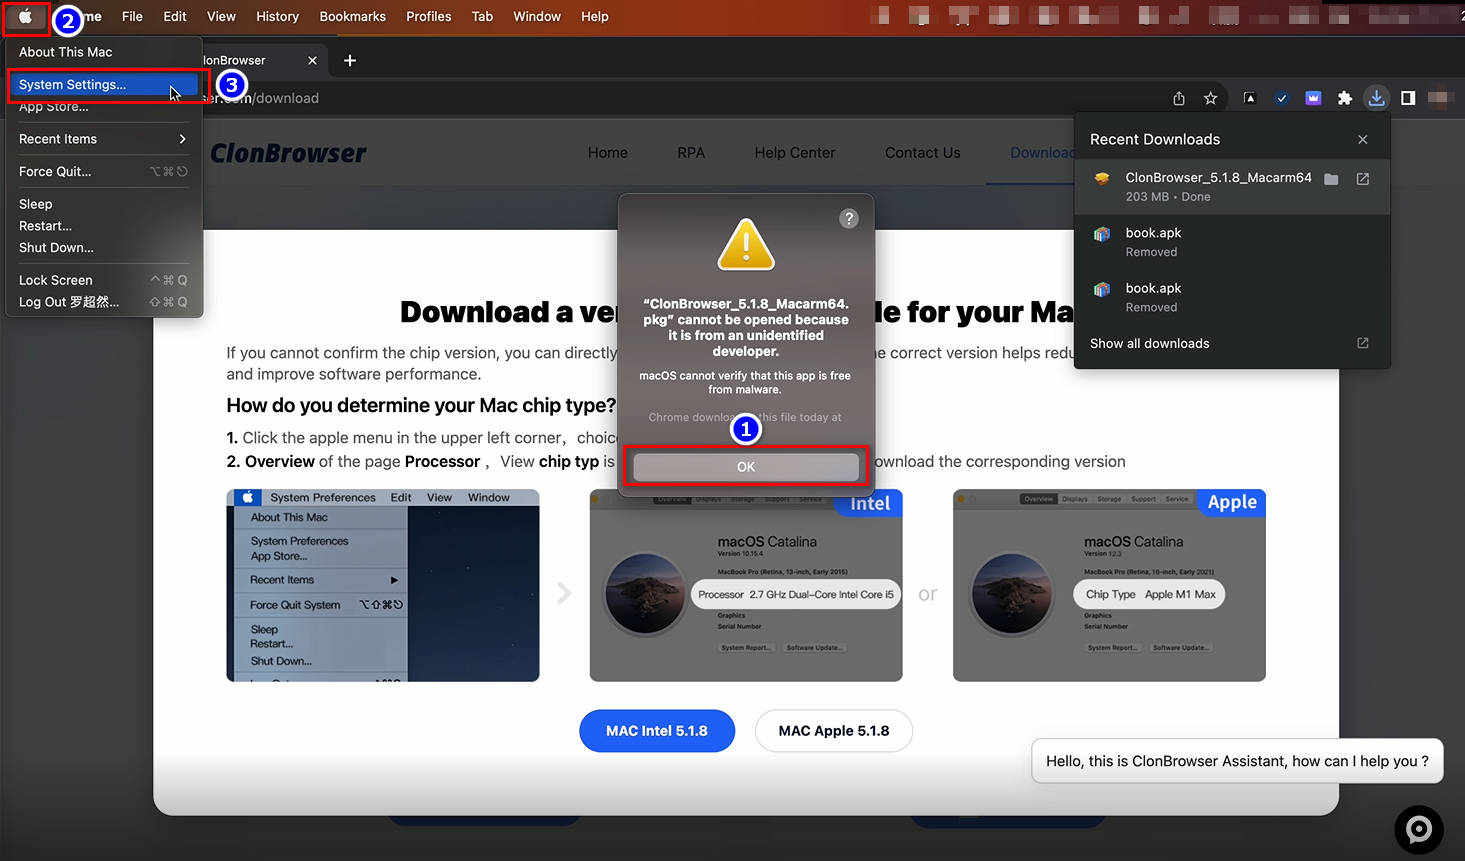Click Show all downloads
Image resolution: width=1465 pixels, height=861 pixels.
1149,343
